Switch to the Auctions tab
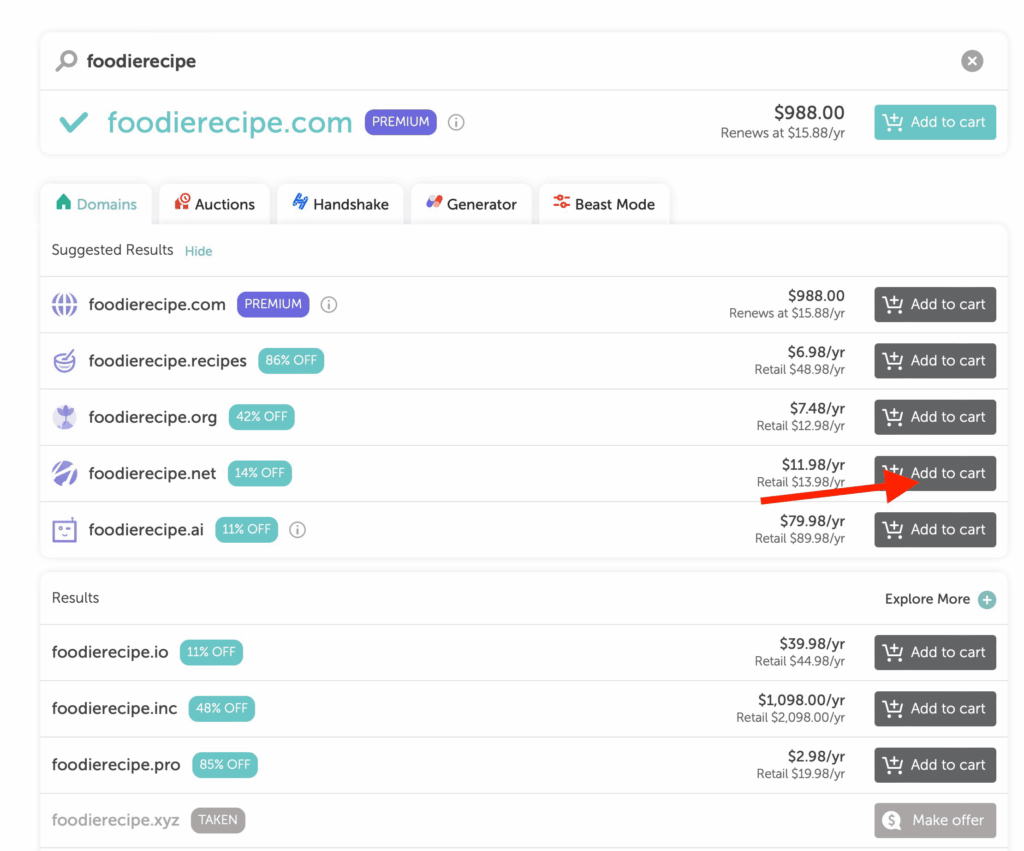 click(214, 204)
